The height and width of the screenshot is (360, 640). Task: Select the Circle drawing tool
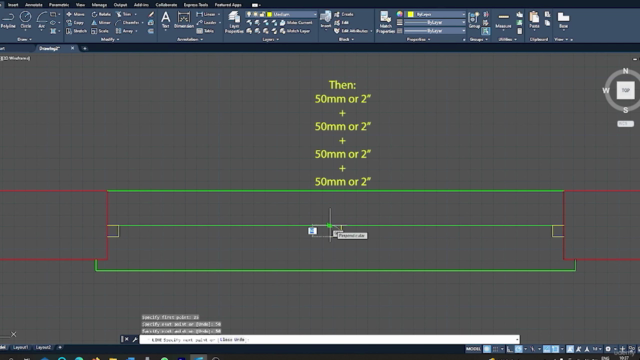point(26,20)
